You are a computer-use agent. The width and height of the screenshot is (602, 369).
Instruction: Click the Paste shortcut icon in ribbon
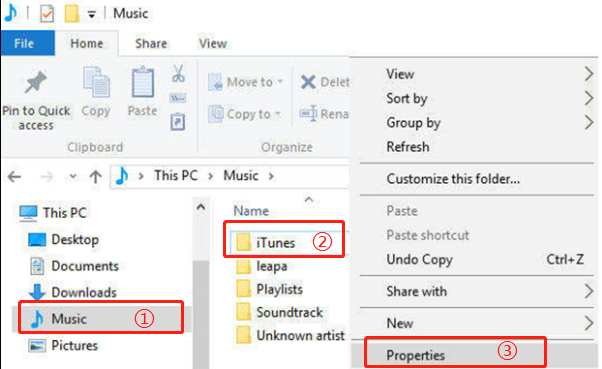[178, 122]
